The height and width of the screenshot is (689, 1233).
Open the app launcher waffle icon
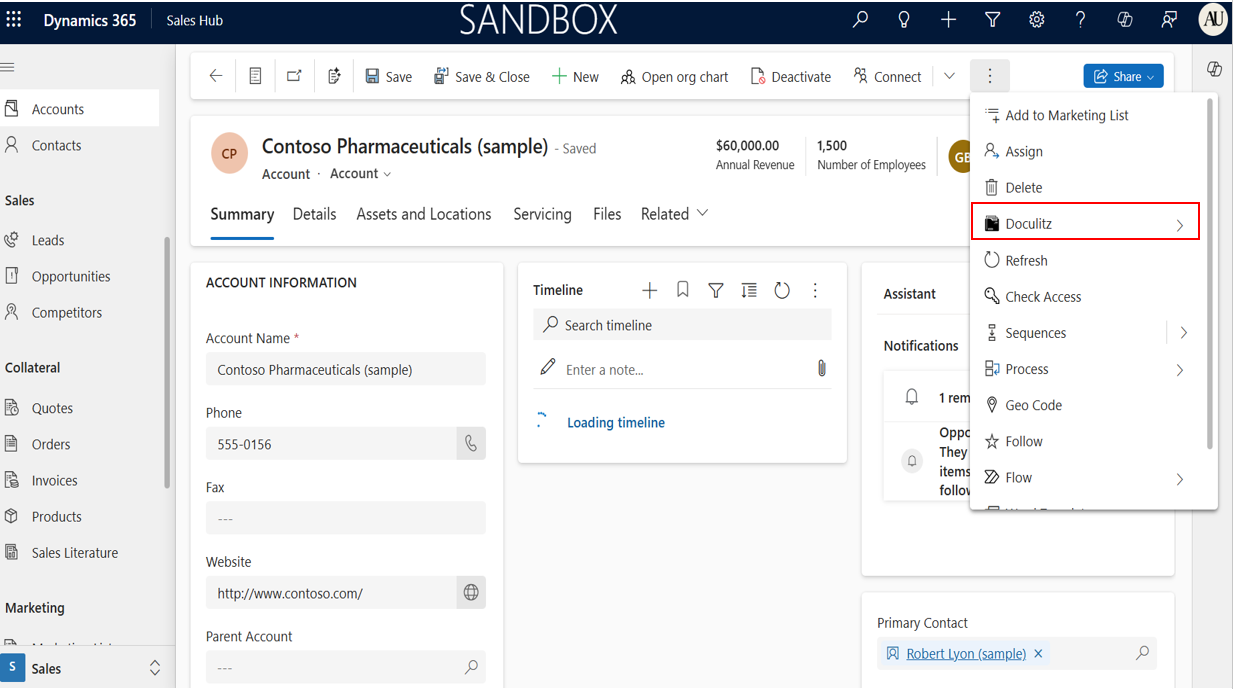(14, 20)
